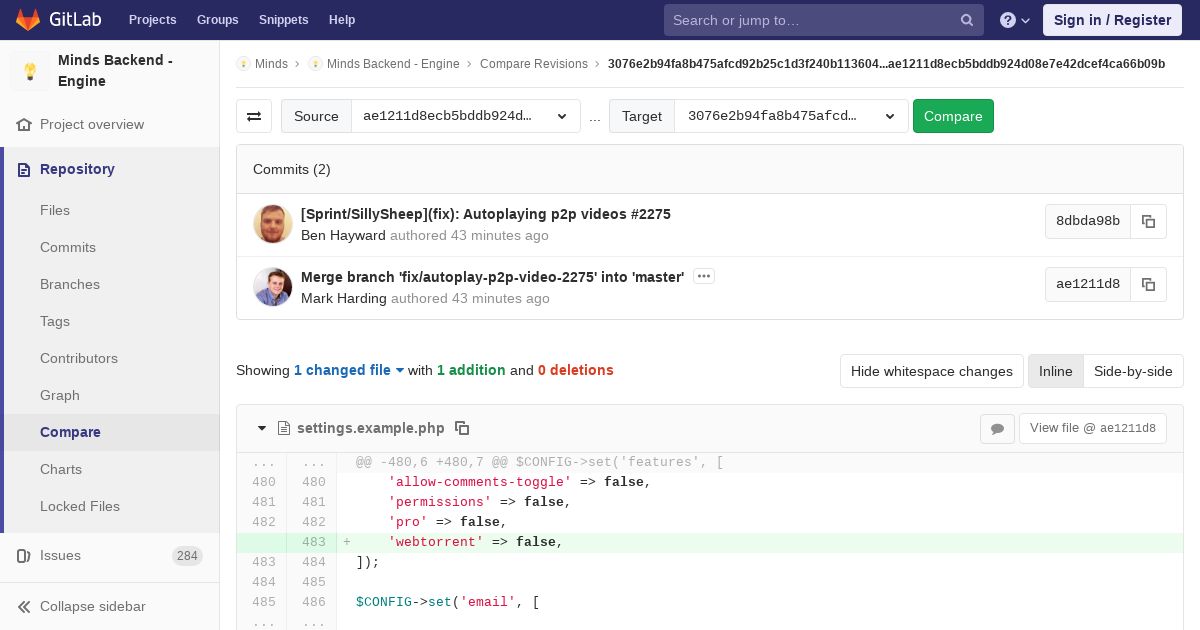The width and height of the screenshot is (1200, 630).
Task: Click the Minds breadcrumb link
Action: click(x=271, y=64)
